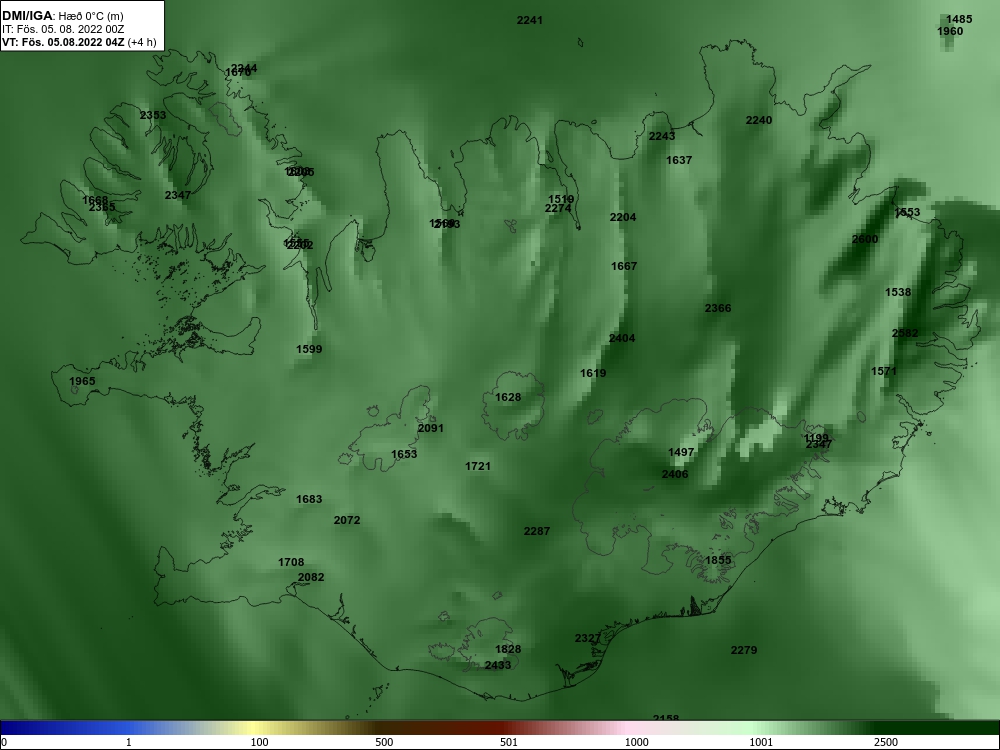The image size is (1000, 750).
Task: Select the value 1485 in the northeast corner
Action: (959, 19)
